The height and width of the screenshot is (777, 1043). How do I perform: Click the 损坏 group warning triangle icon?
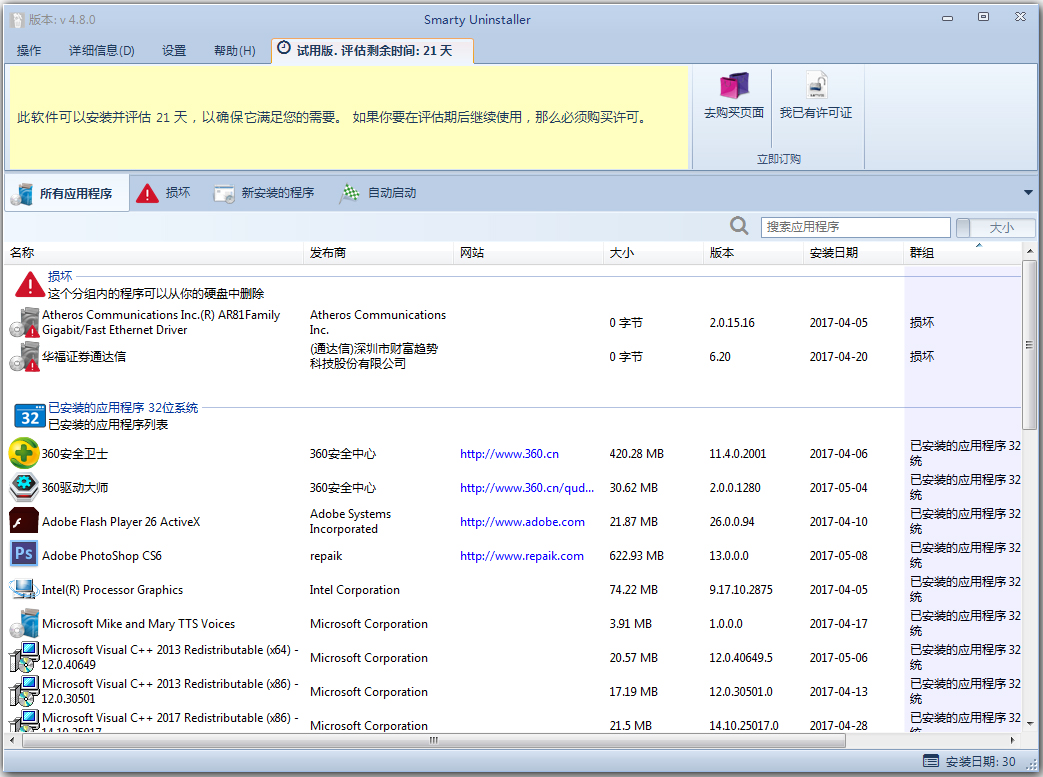click(x=30, y=284)
